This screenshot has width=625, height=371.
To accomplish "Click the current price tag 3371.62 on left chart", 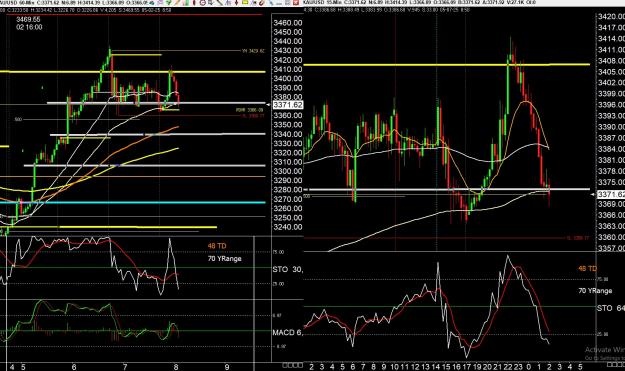I will click(x=288, y=105).
